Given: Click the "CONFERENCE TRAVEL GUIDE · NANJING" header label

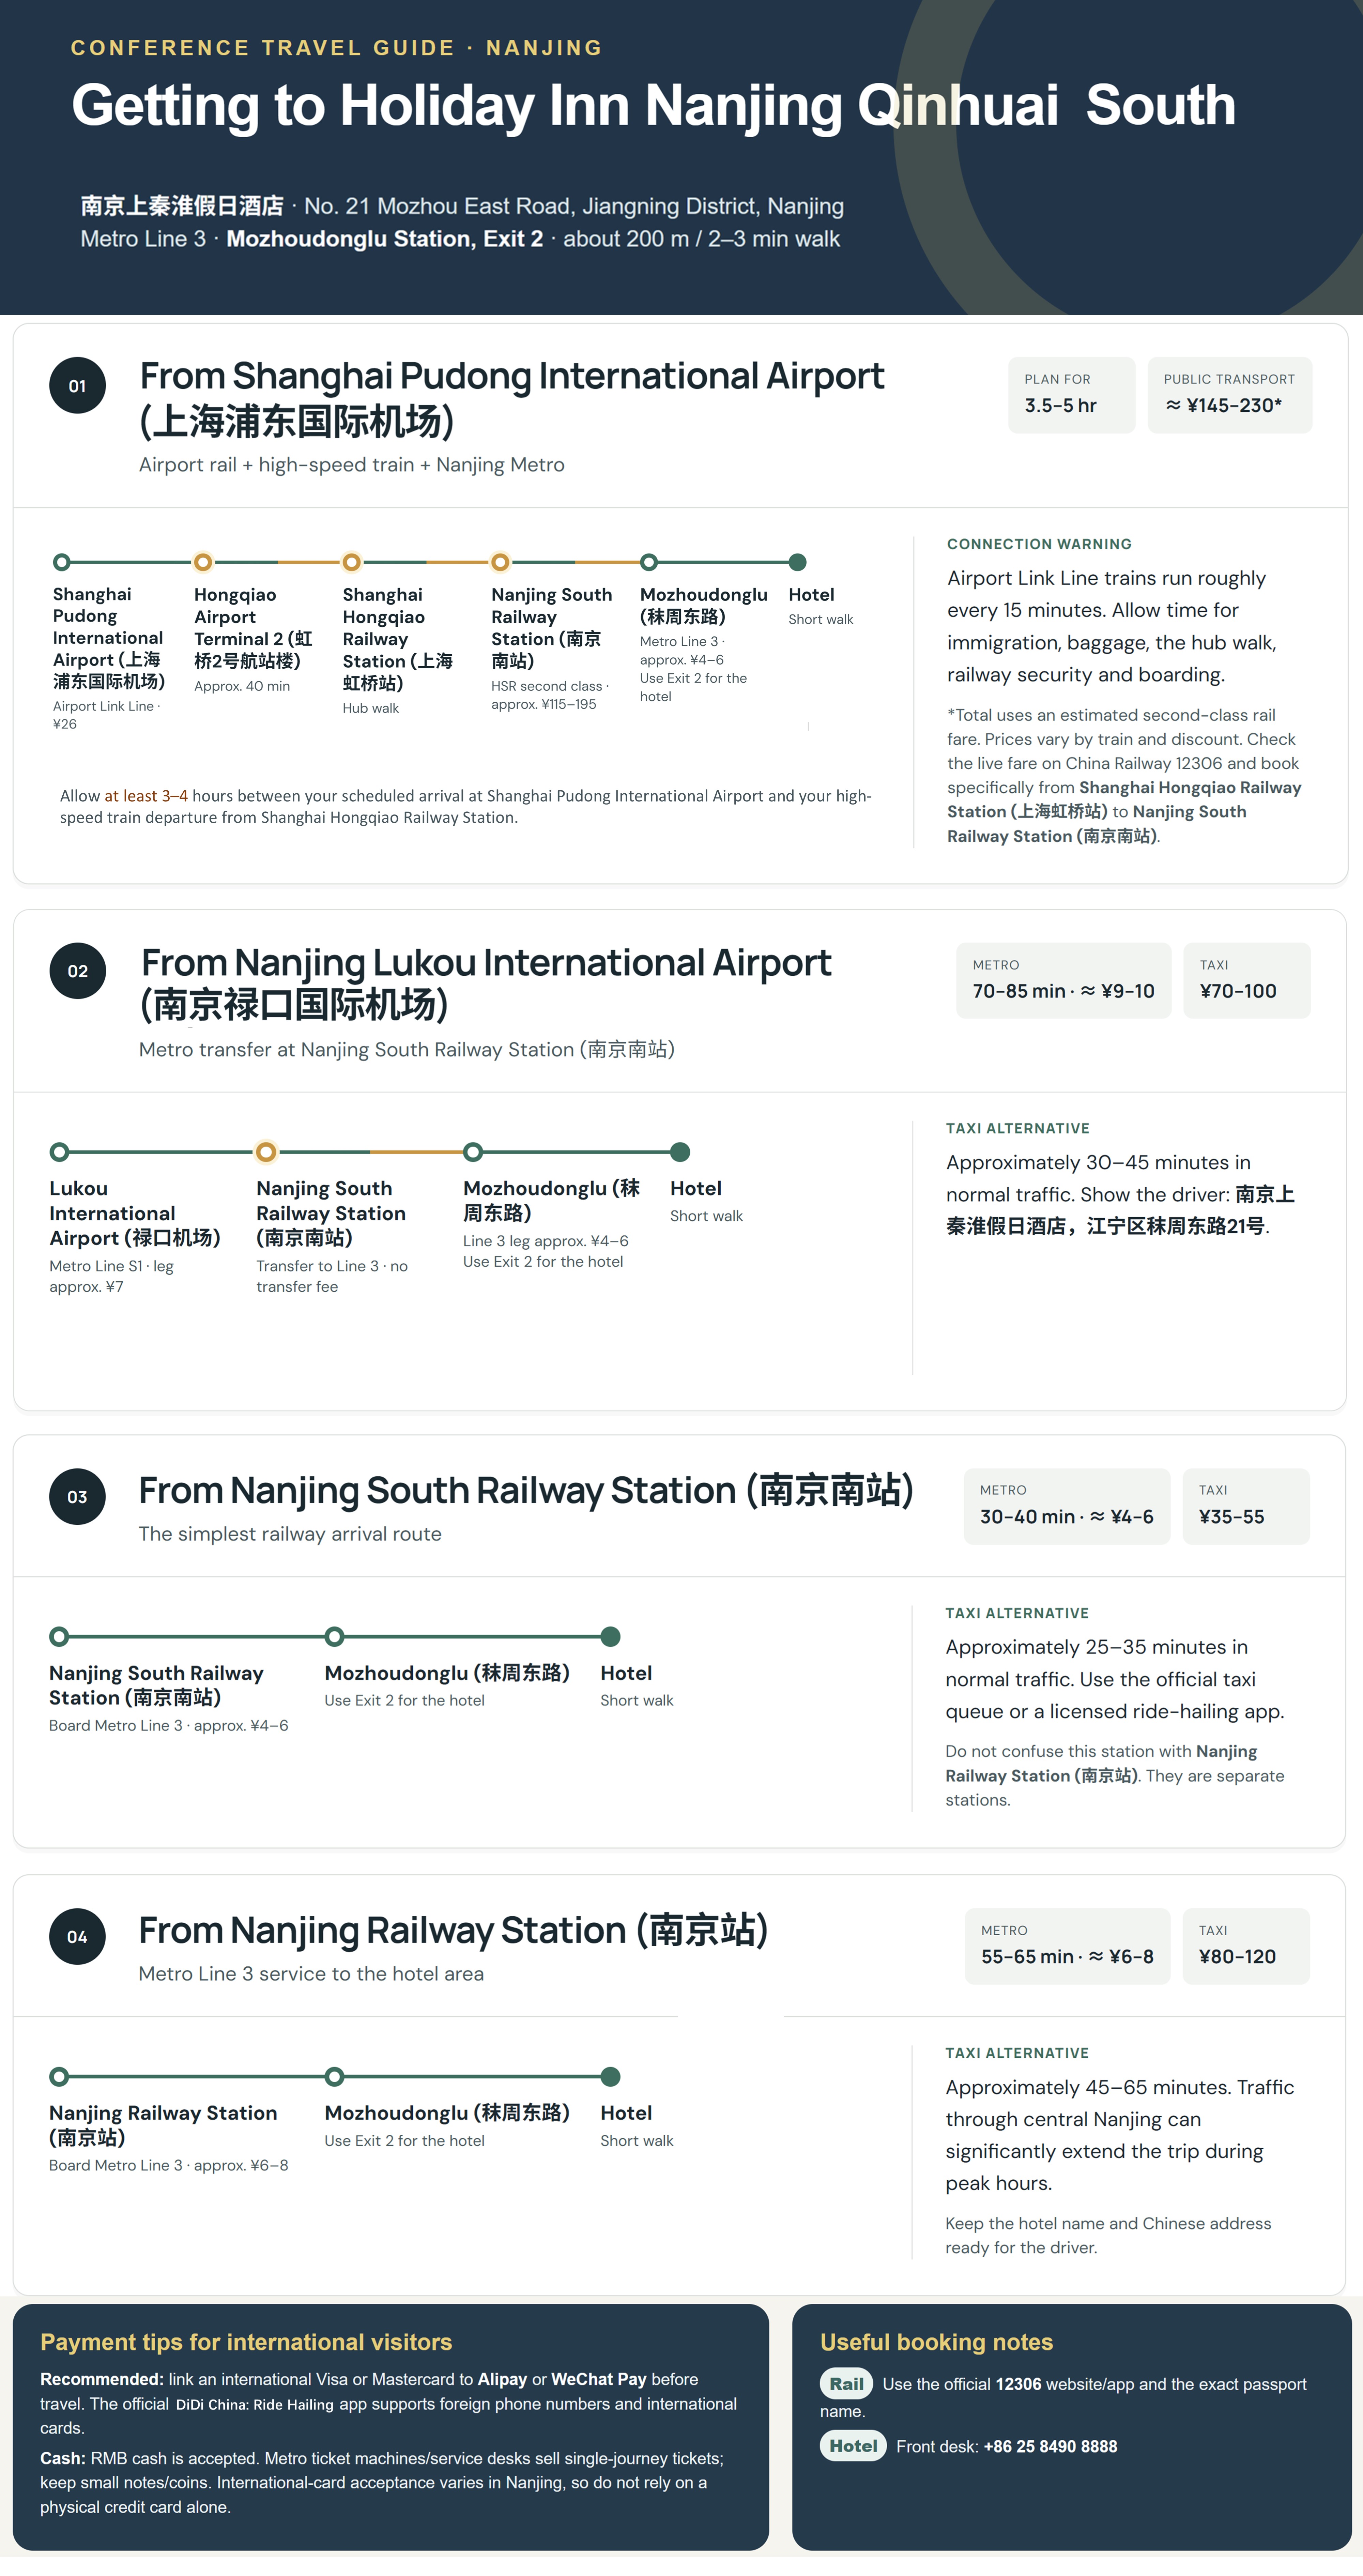Looking at the screenshot, I should pos(337,48).
